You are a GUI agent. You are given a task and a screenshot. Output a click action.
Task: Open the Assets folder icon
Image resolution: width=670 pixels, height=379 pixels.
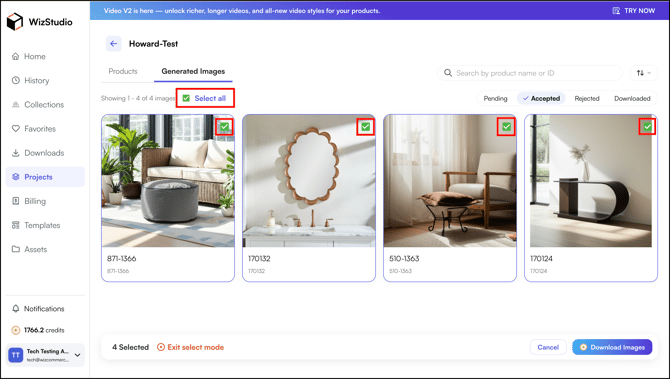point(16,249)
